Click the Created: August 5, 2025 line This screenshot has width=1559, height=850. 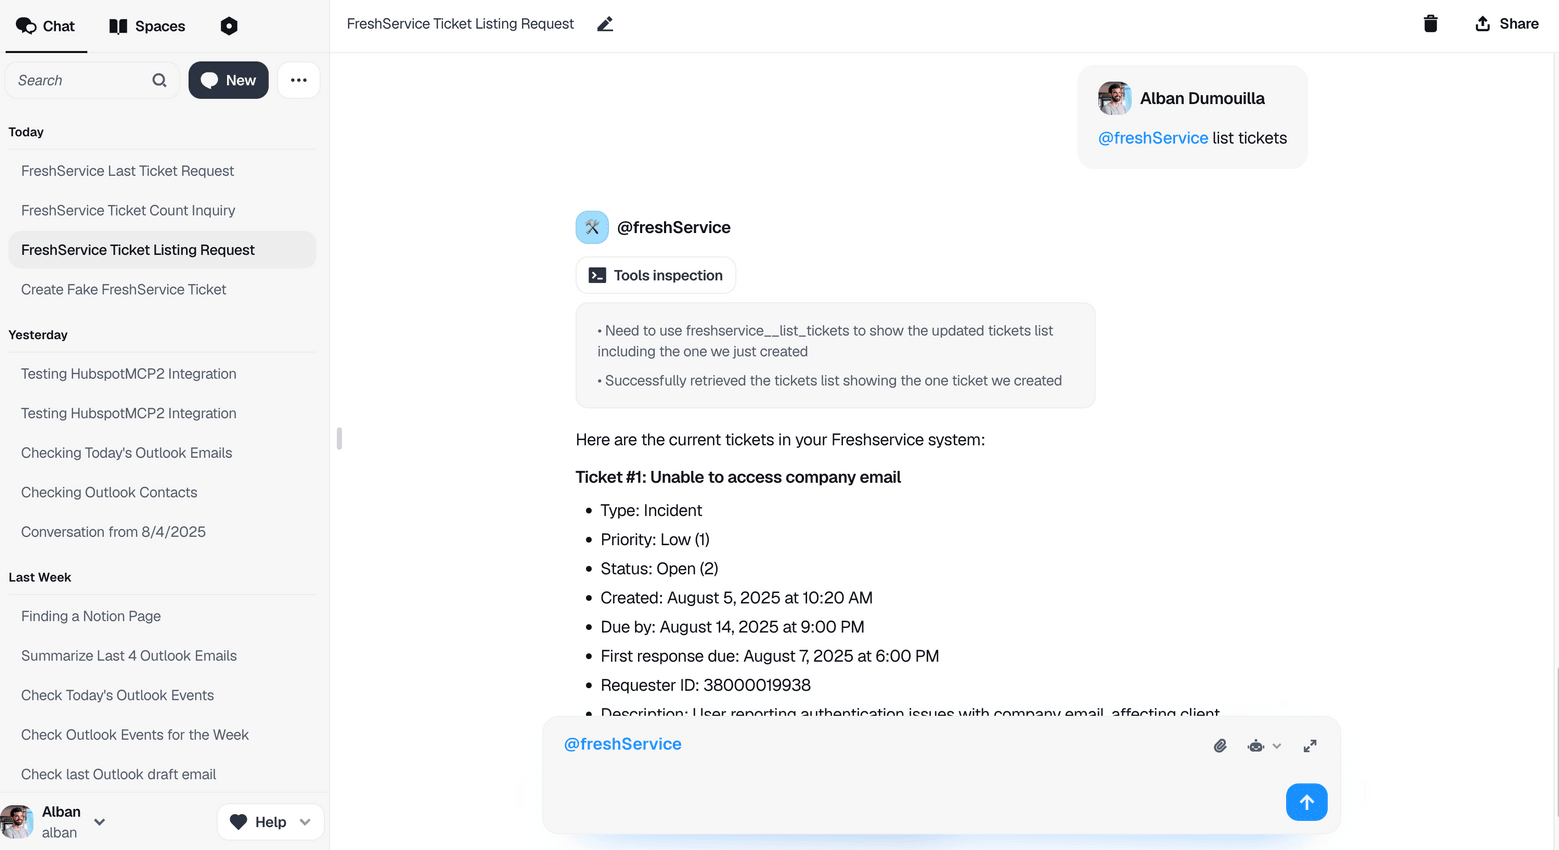click(736, 597)
